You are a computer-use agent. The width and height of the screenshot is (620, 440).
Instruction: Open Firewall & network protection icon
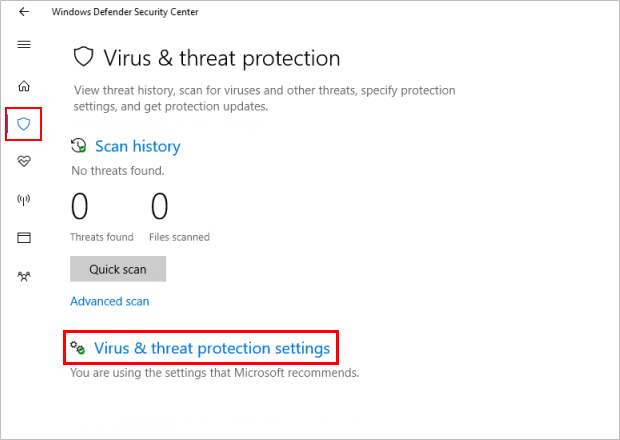[24, 199]
